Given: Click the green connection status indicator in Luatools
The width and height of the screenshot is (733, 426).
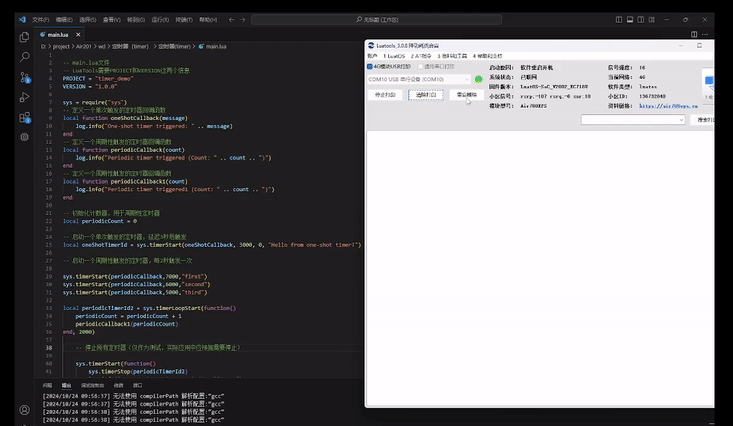Looking at the screenshot, I should (x=479, y=79).
